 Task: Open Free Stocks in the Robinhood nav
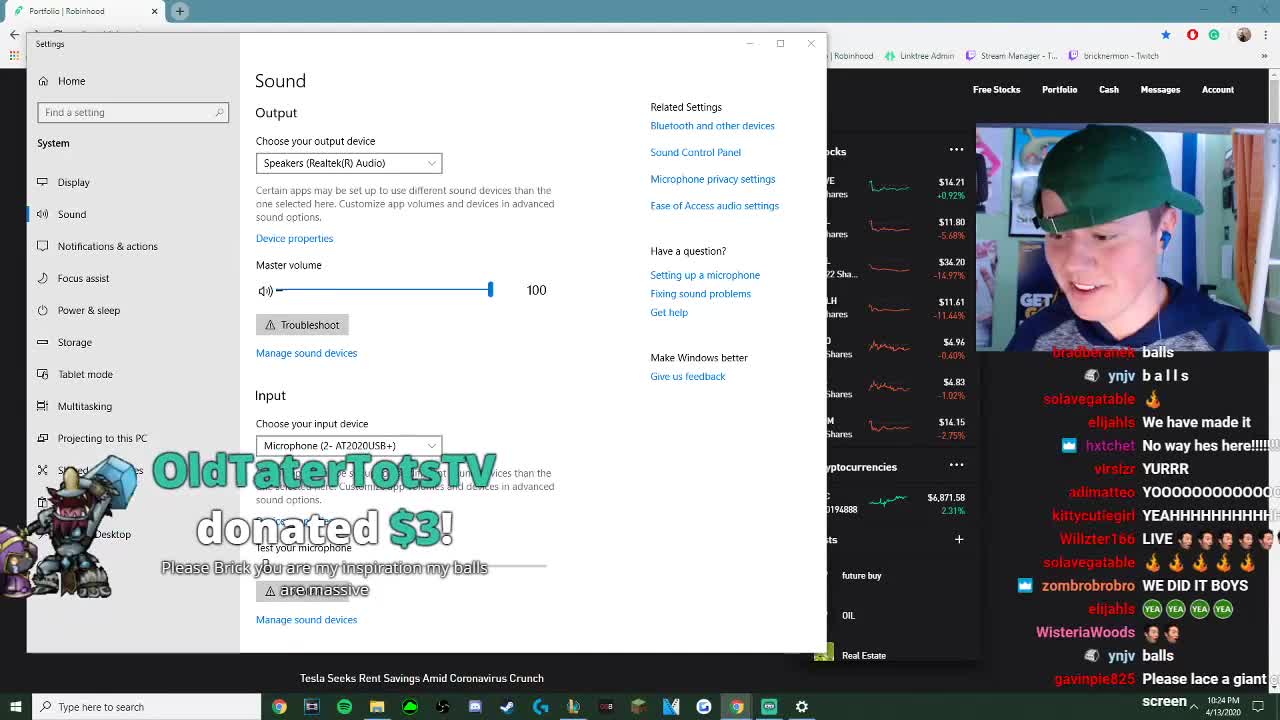pyautogui.click(x=996, y=90)
